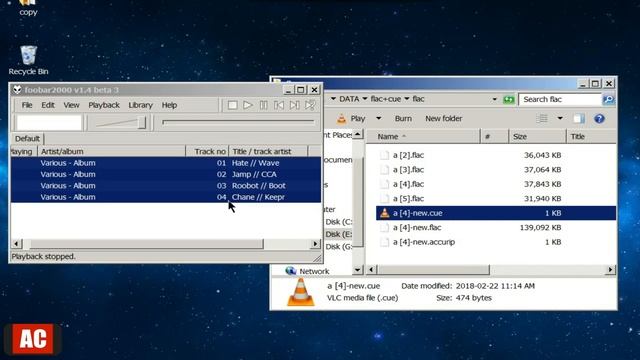This screenshot has width=640, height=360.
Task: Click the file icon of a [2].flac
Action: [384, 155]
